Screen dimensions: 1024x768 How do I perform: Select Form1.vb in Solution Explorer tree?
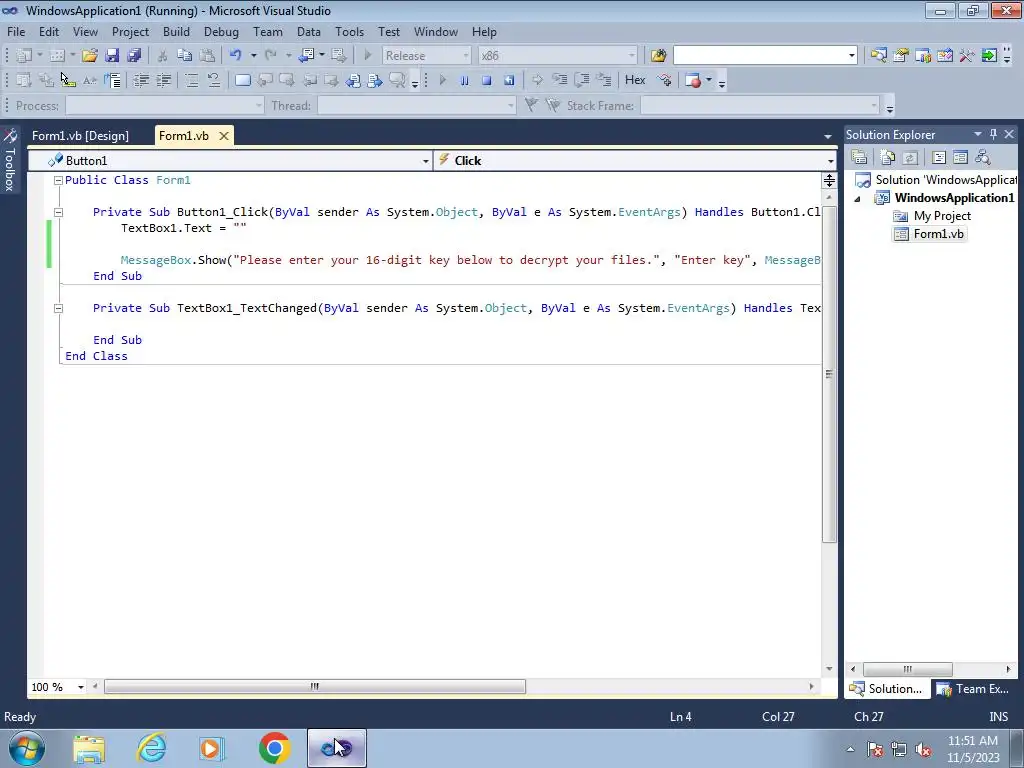929,234
